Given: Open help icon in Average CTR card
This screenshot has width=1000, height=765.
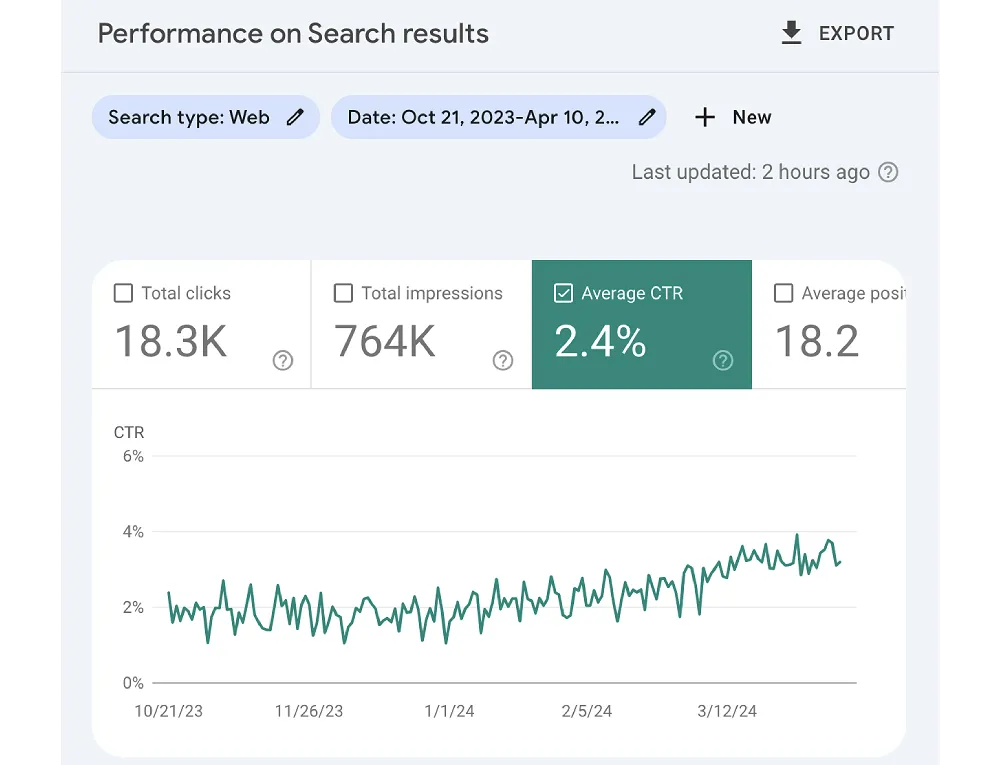Looking at the screenshot, I should pos(723,361).
